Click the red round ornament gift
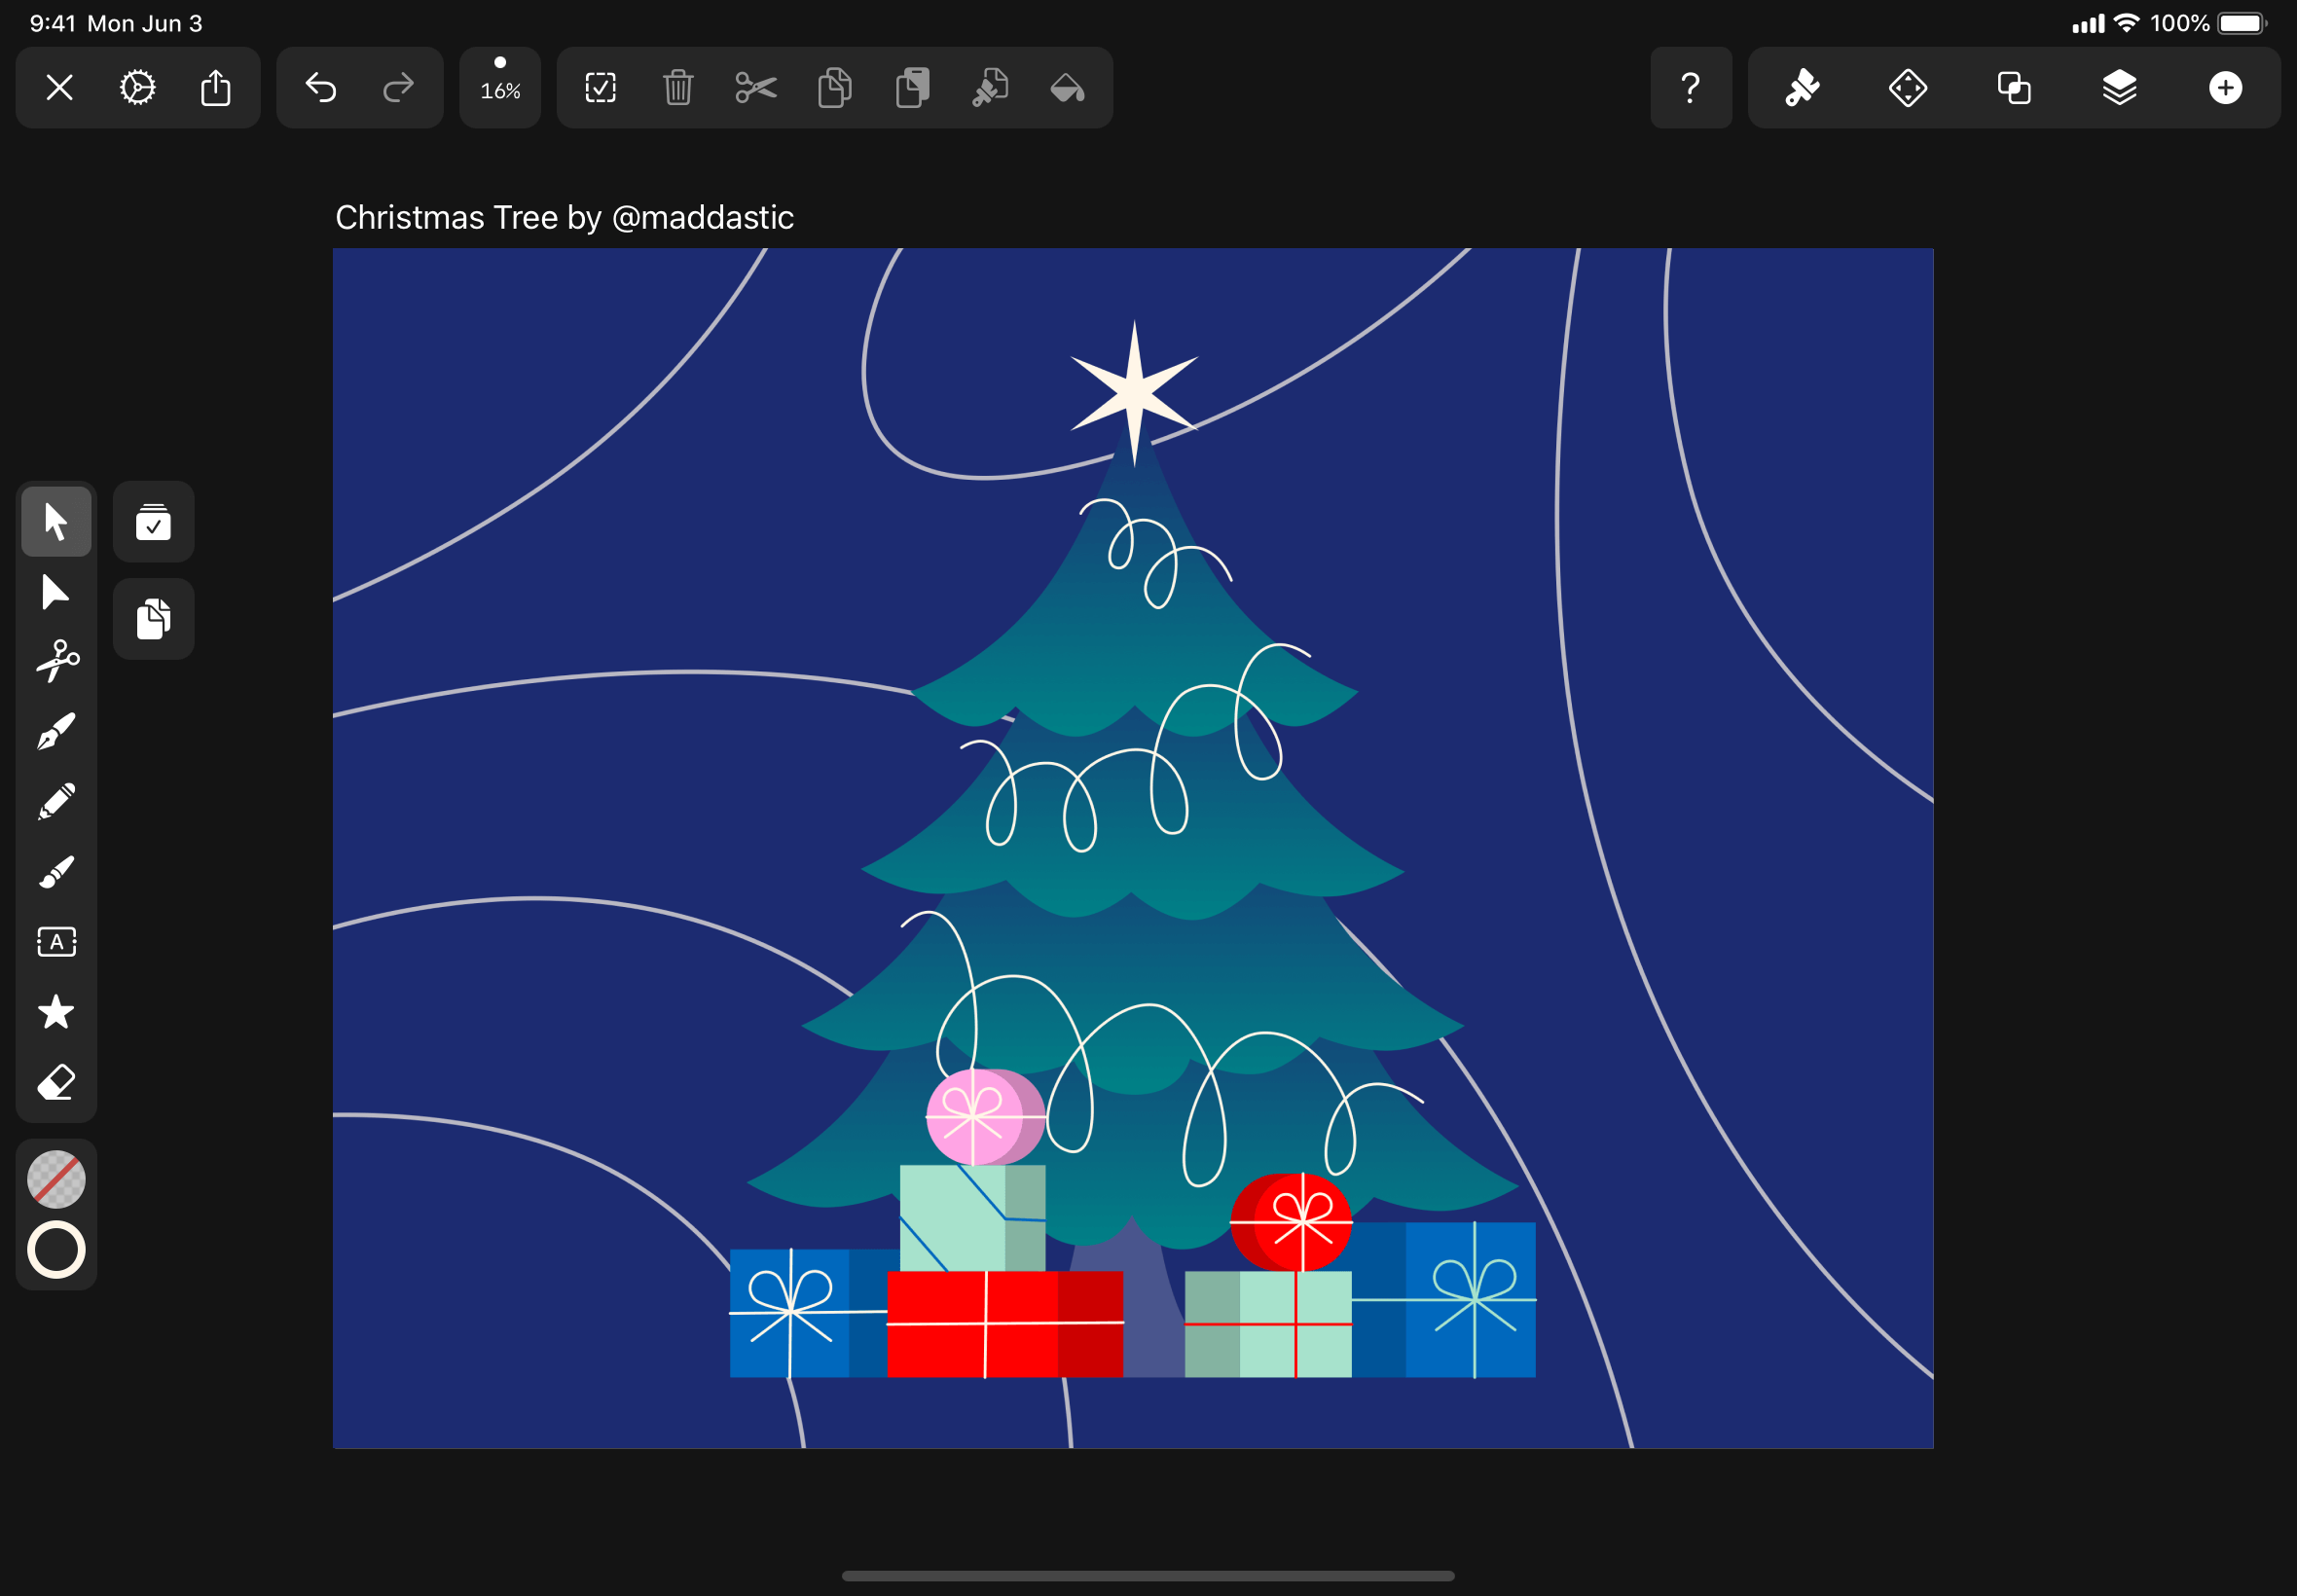 click(x=1291, y=1222)
